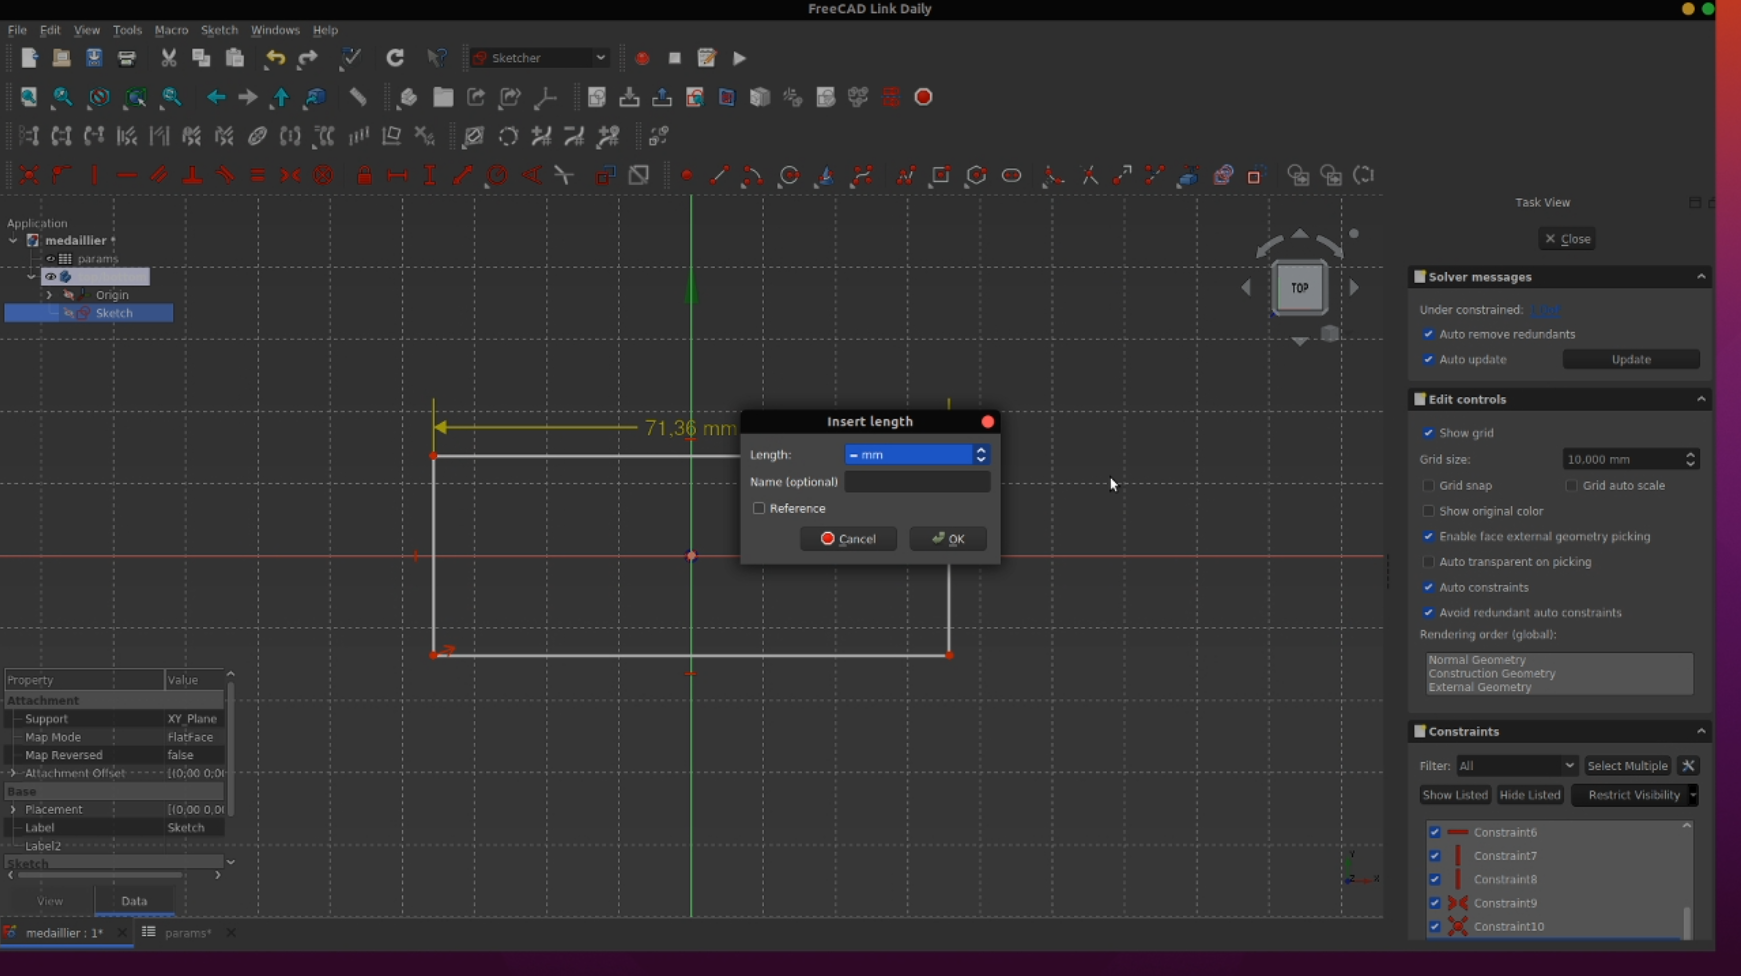Apply a vertical constraint
1741x976 pixels.
pos(94,176)
